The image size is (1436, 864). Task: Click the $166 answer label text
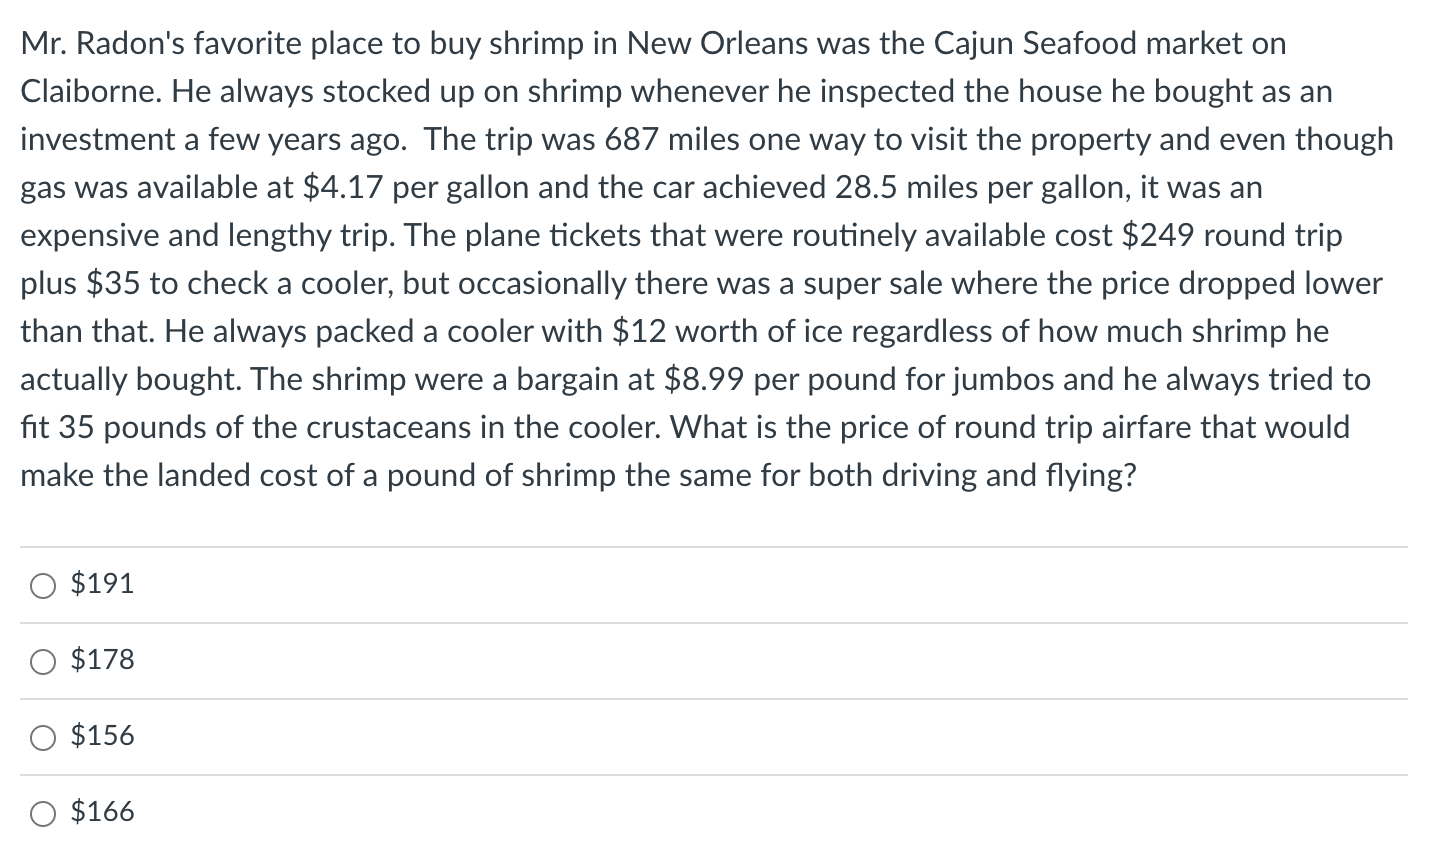(102, 812)
